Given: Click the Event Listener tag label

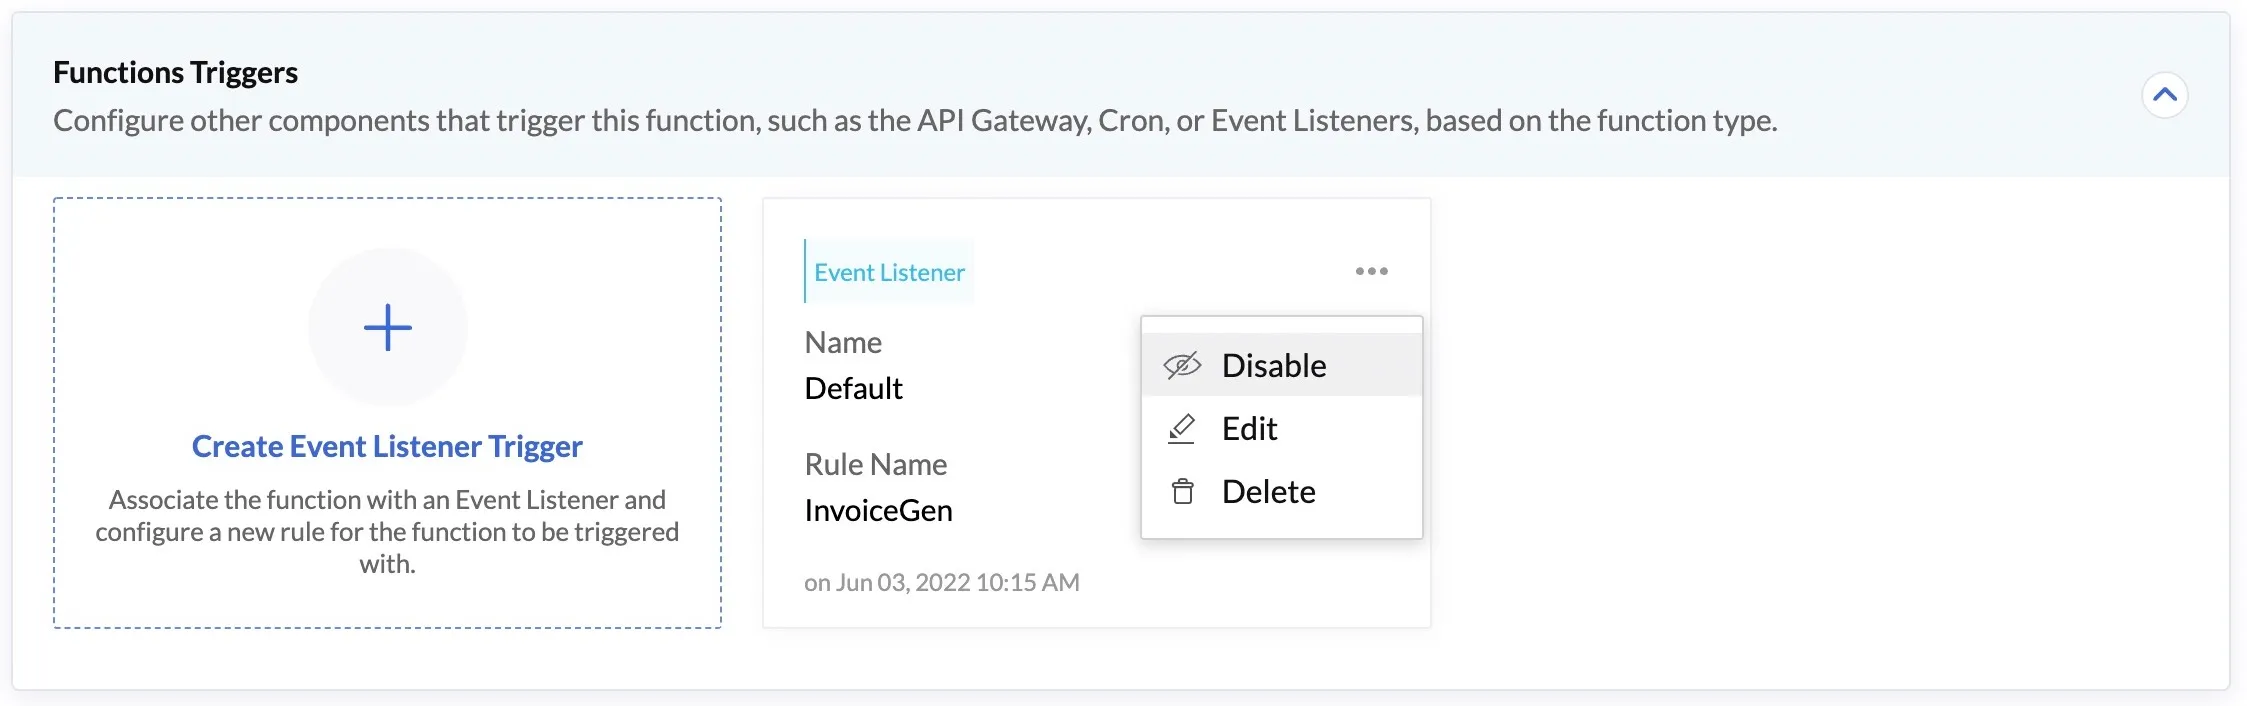Looking at the screenshot, I should (889, 272).
